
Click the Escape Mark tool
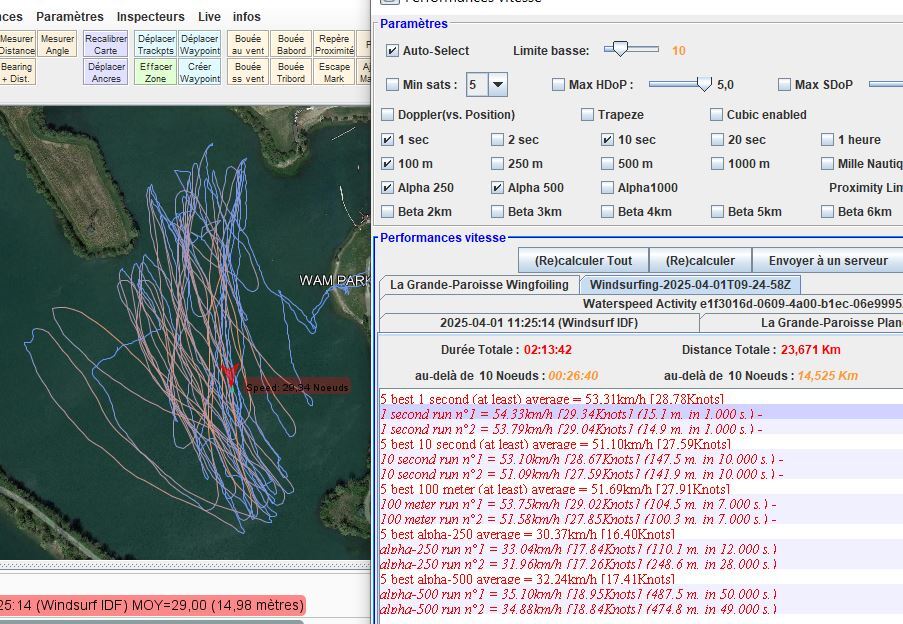(334, 72)
